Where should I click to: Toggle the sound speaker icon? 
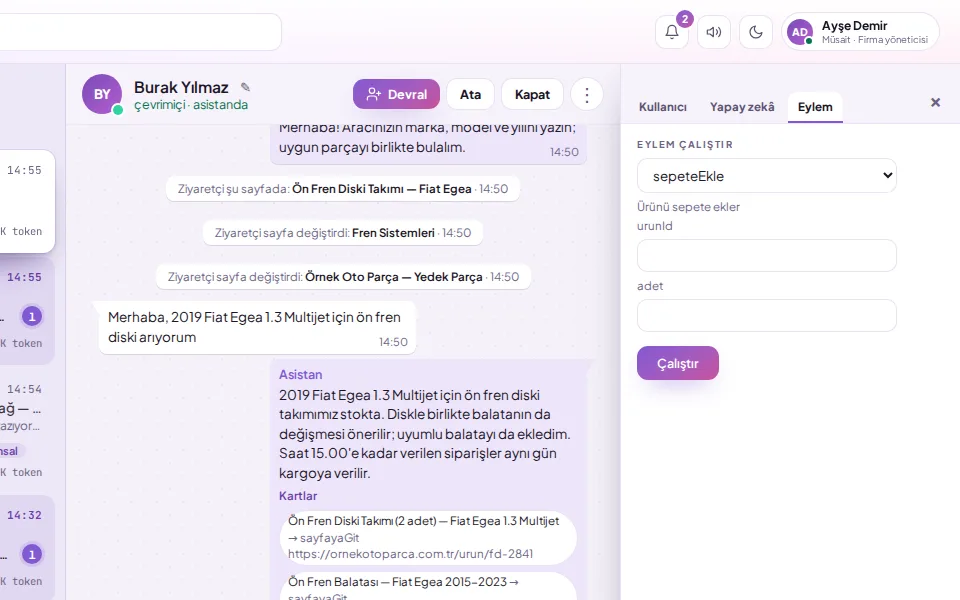coord(714,32)
